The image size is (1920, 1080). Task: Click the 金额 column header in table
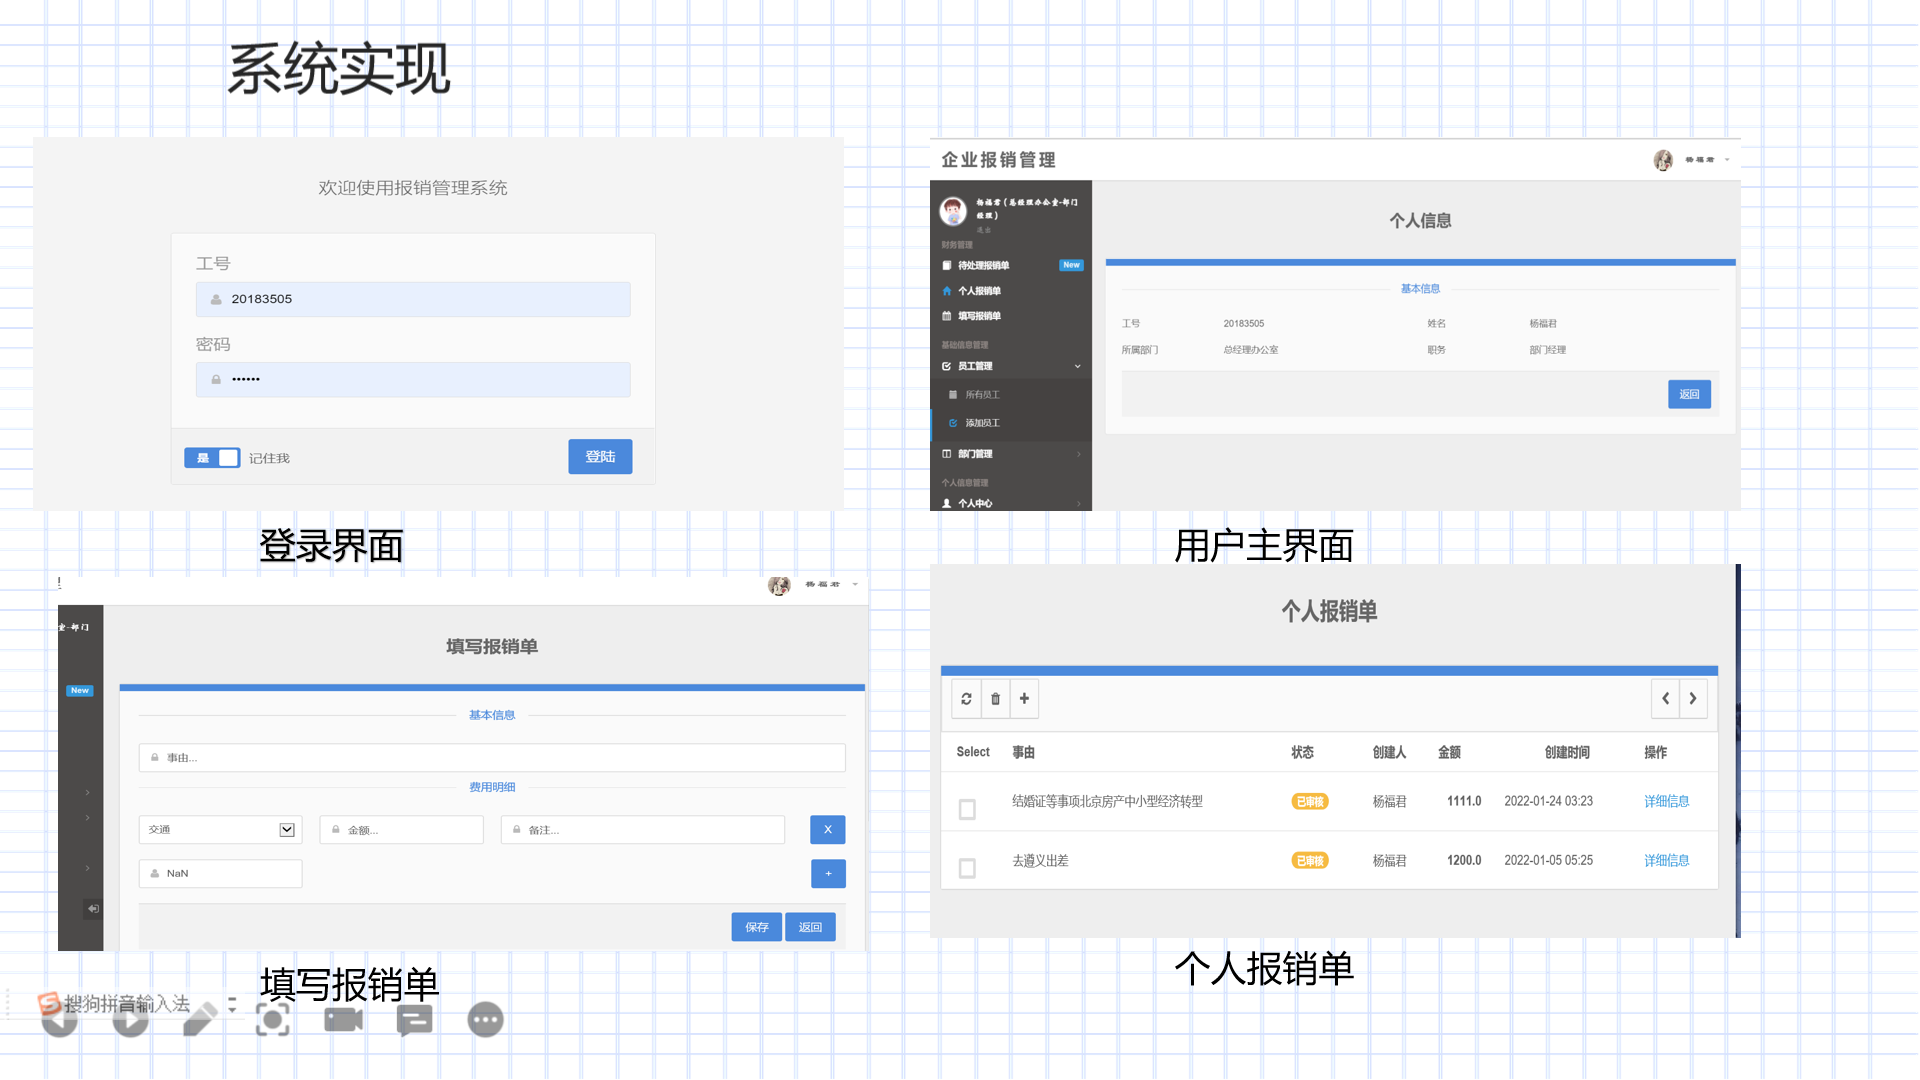1449,752
